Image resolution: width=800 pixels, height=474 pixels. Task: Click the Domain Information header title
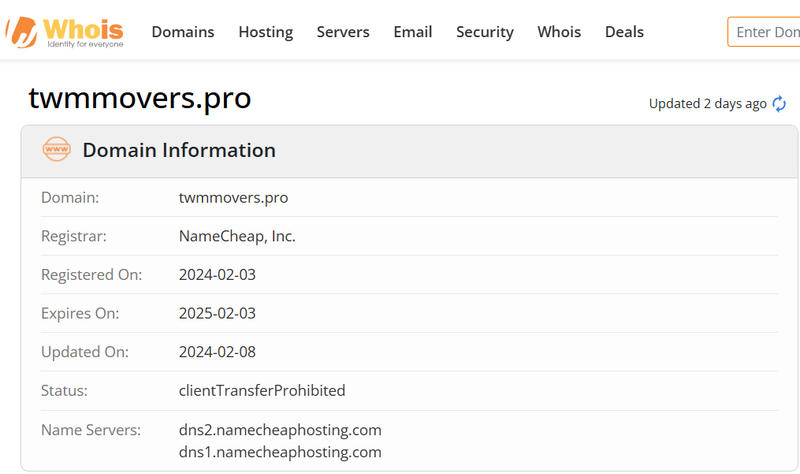click(179, 150)
